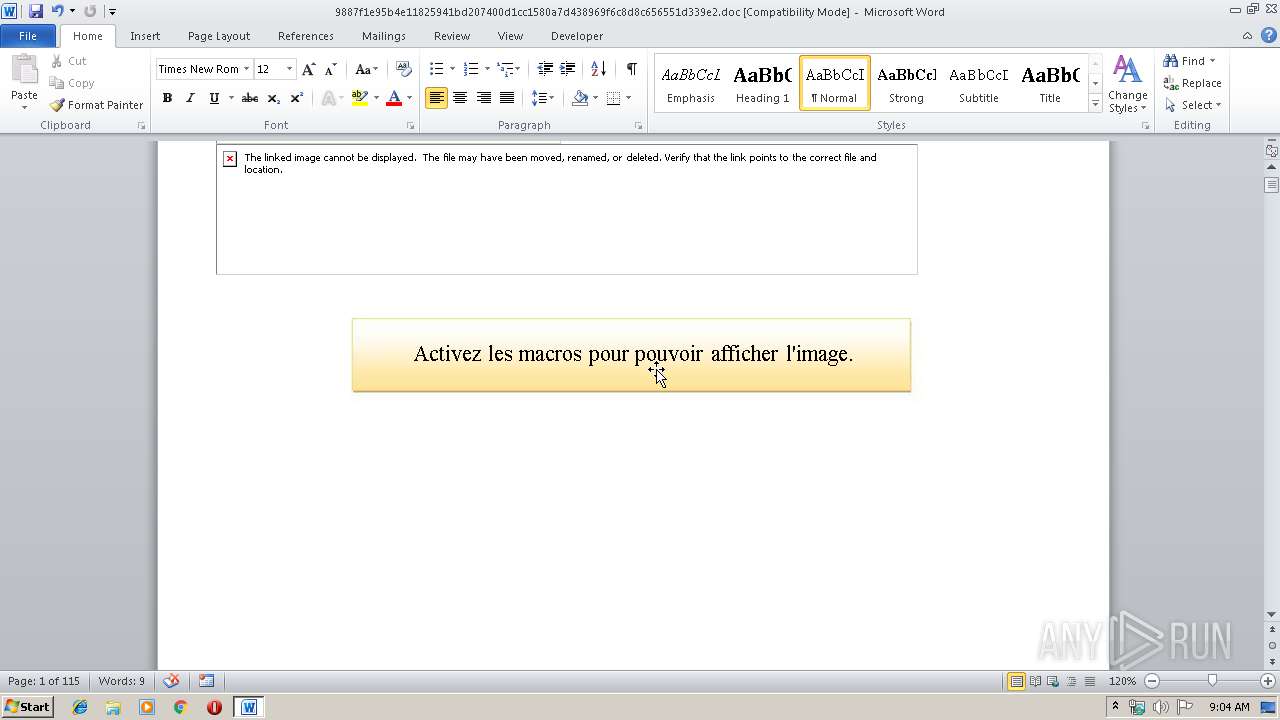The width and height of the screenshot is (1280, 720).
Task: Increase paragraph indent
Action: click(x=568, y=69)
